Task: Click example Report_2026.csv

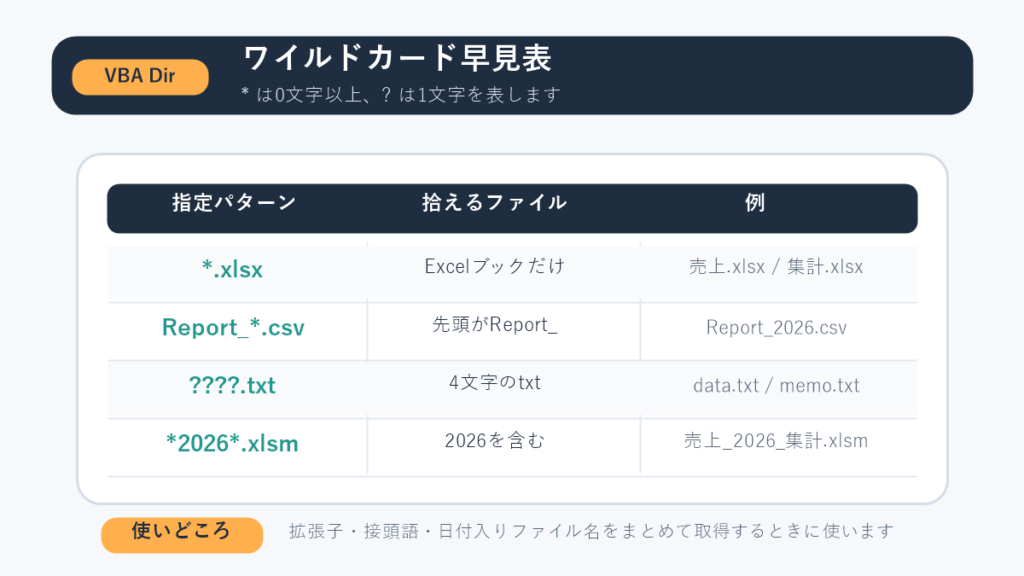Action: point(776,327)
